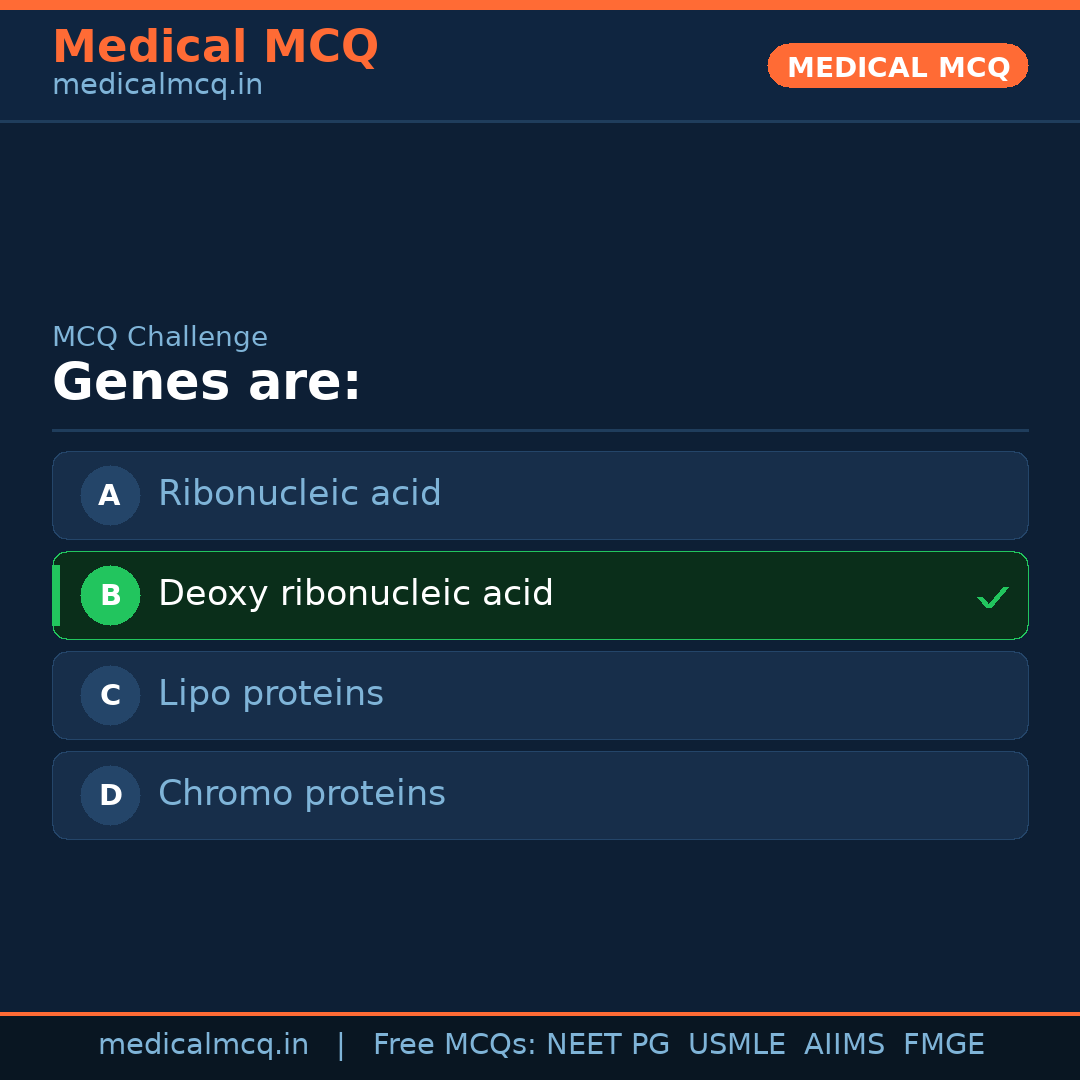This screenshot has width=1080, height=1080.
Task: Select the green B circle badge
Action: point(110,595)
